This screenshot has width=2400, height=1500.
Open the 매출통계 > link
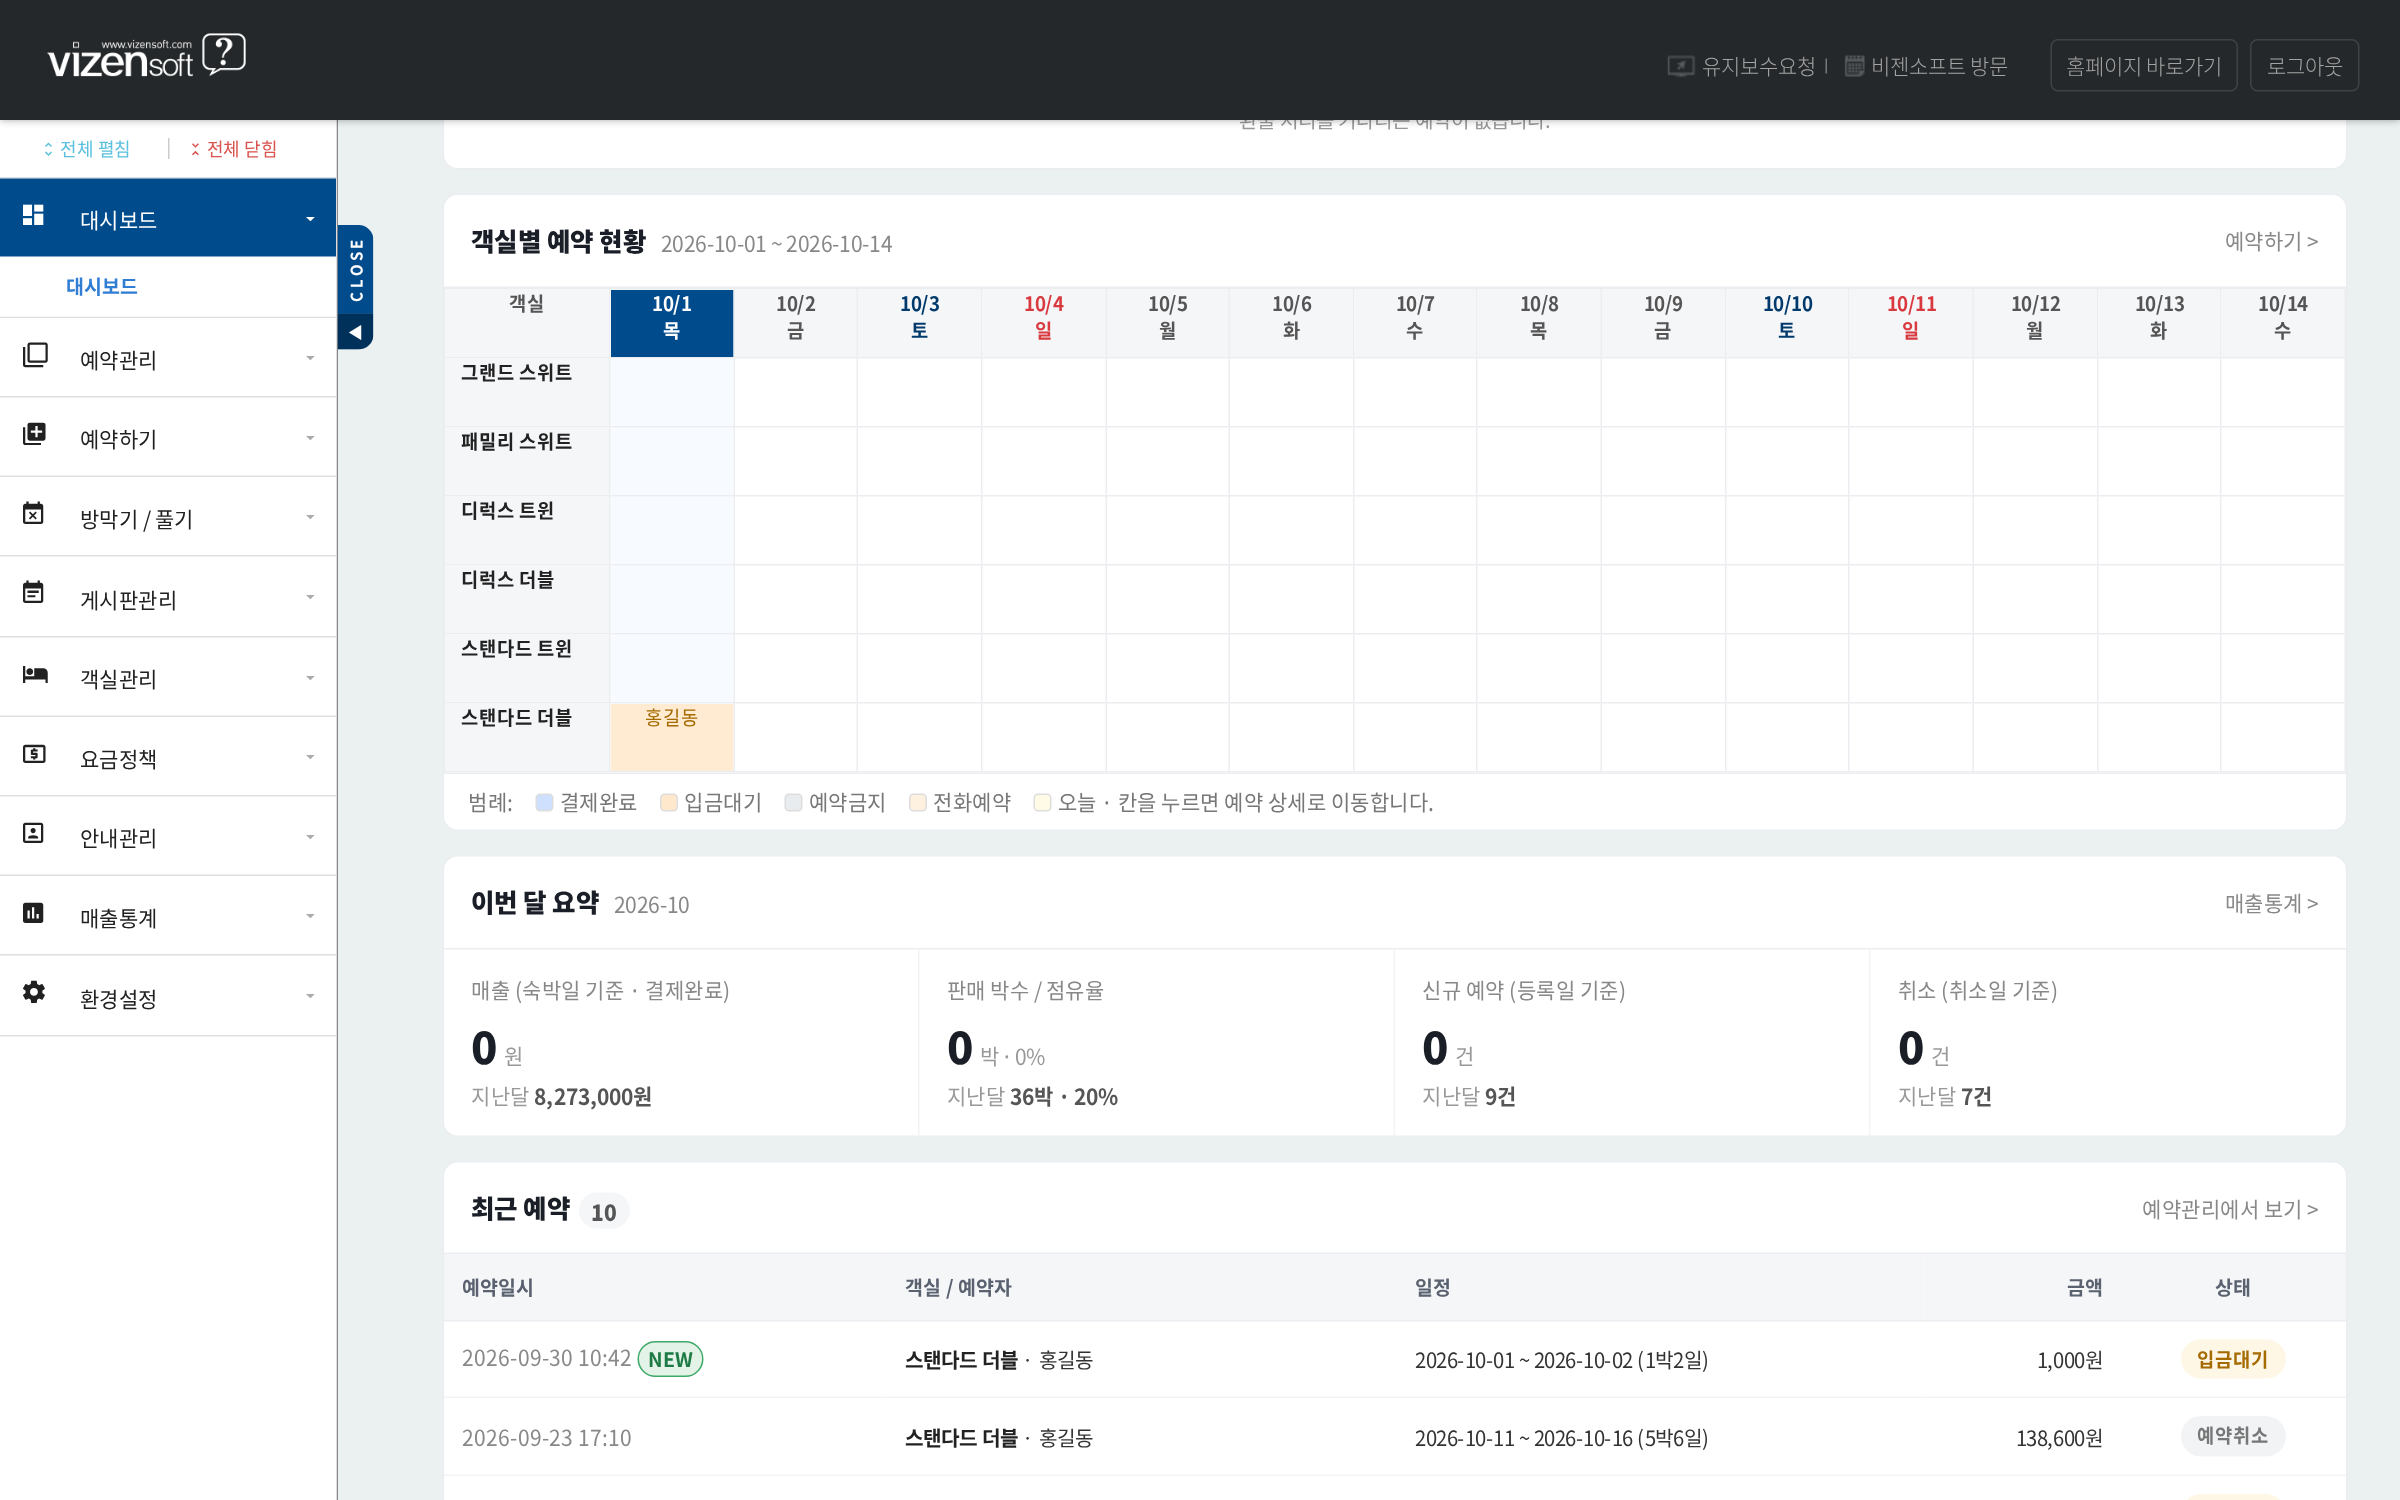pos(2271,903)
